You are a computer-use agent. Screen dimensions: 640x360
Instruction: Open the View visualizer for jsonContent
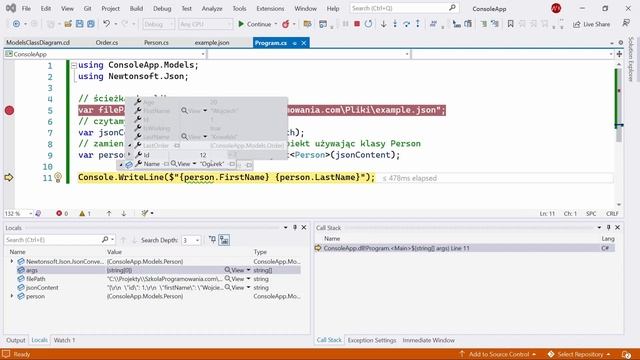[x=234, y=287]
